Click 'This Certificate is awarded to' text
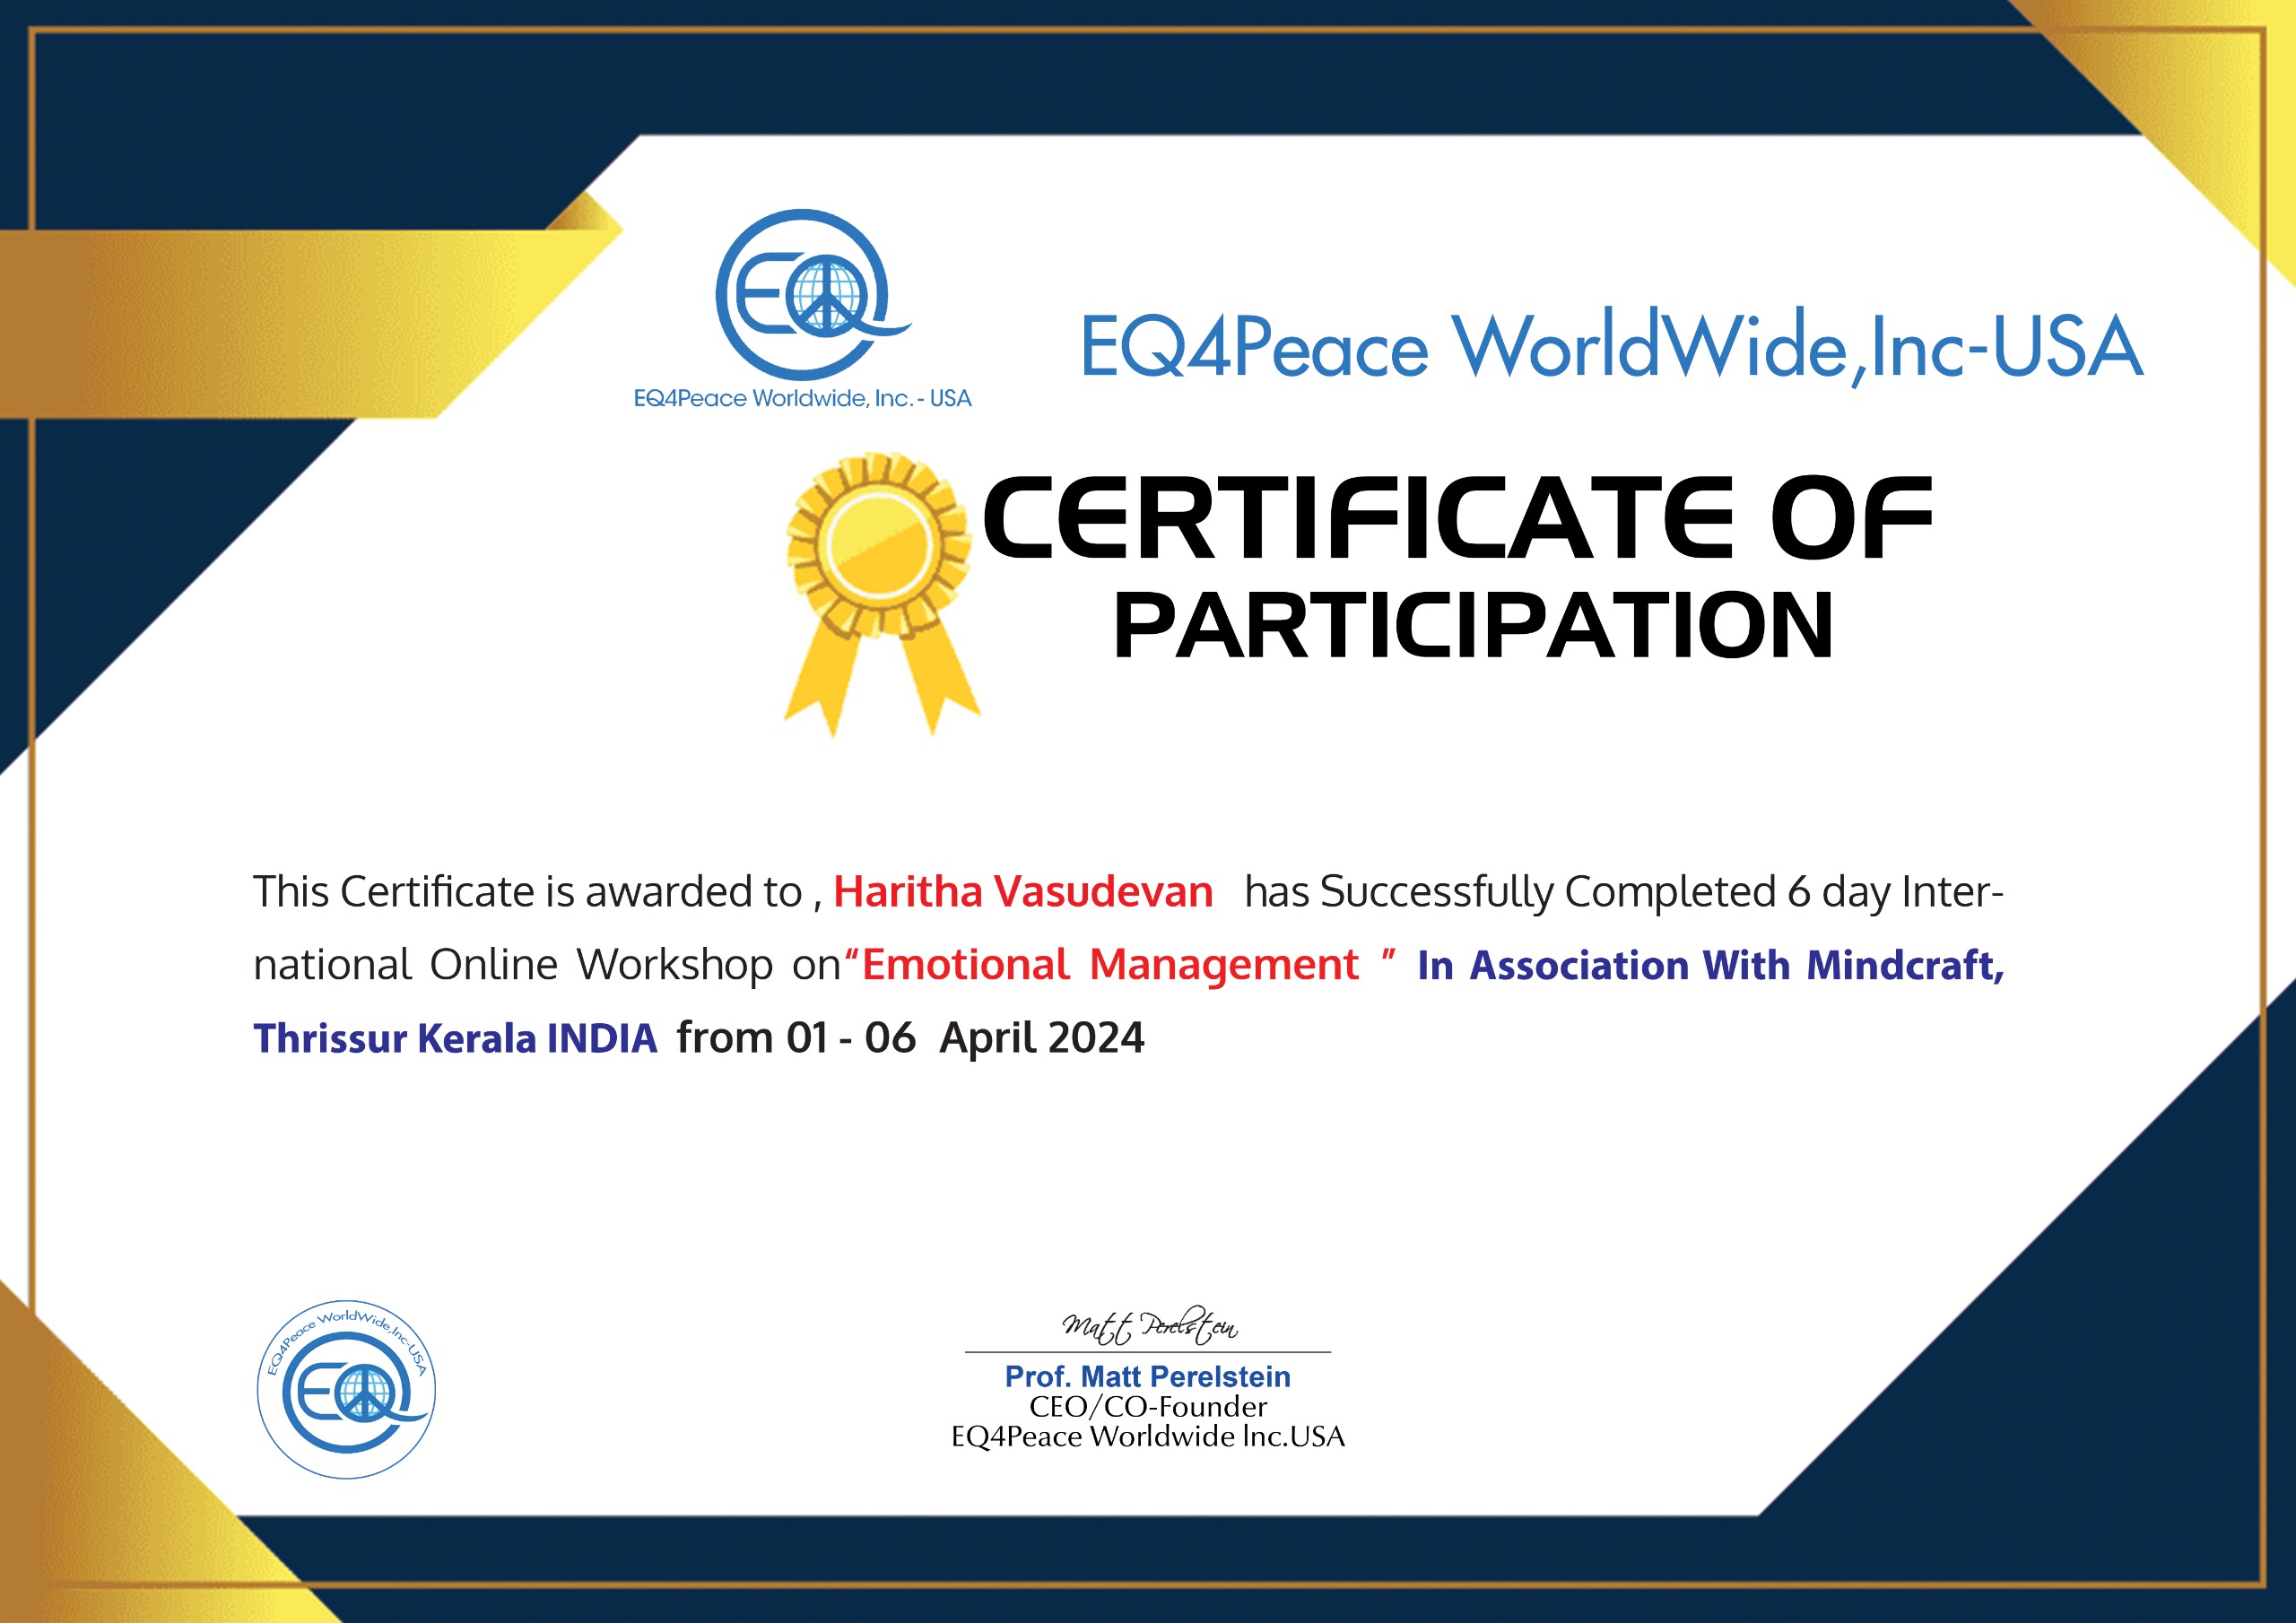 click(x=527, y=892)
